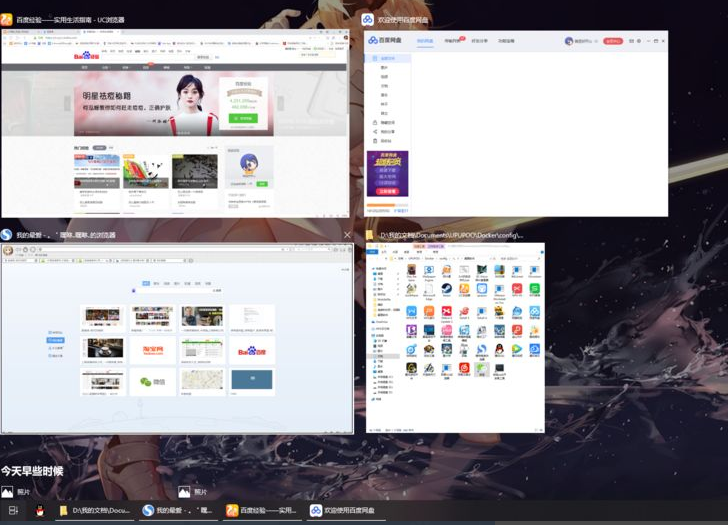Screen dimensions: 728x525
Task: Click the green button in the Baidu Jingyan banner
Action: click(243, 118)
